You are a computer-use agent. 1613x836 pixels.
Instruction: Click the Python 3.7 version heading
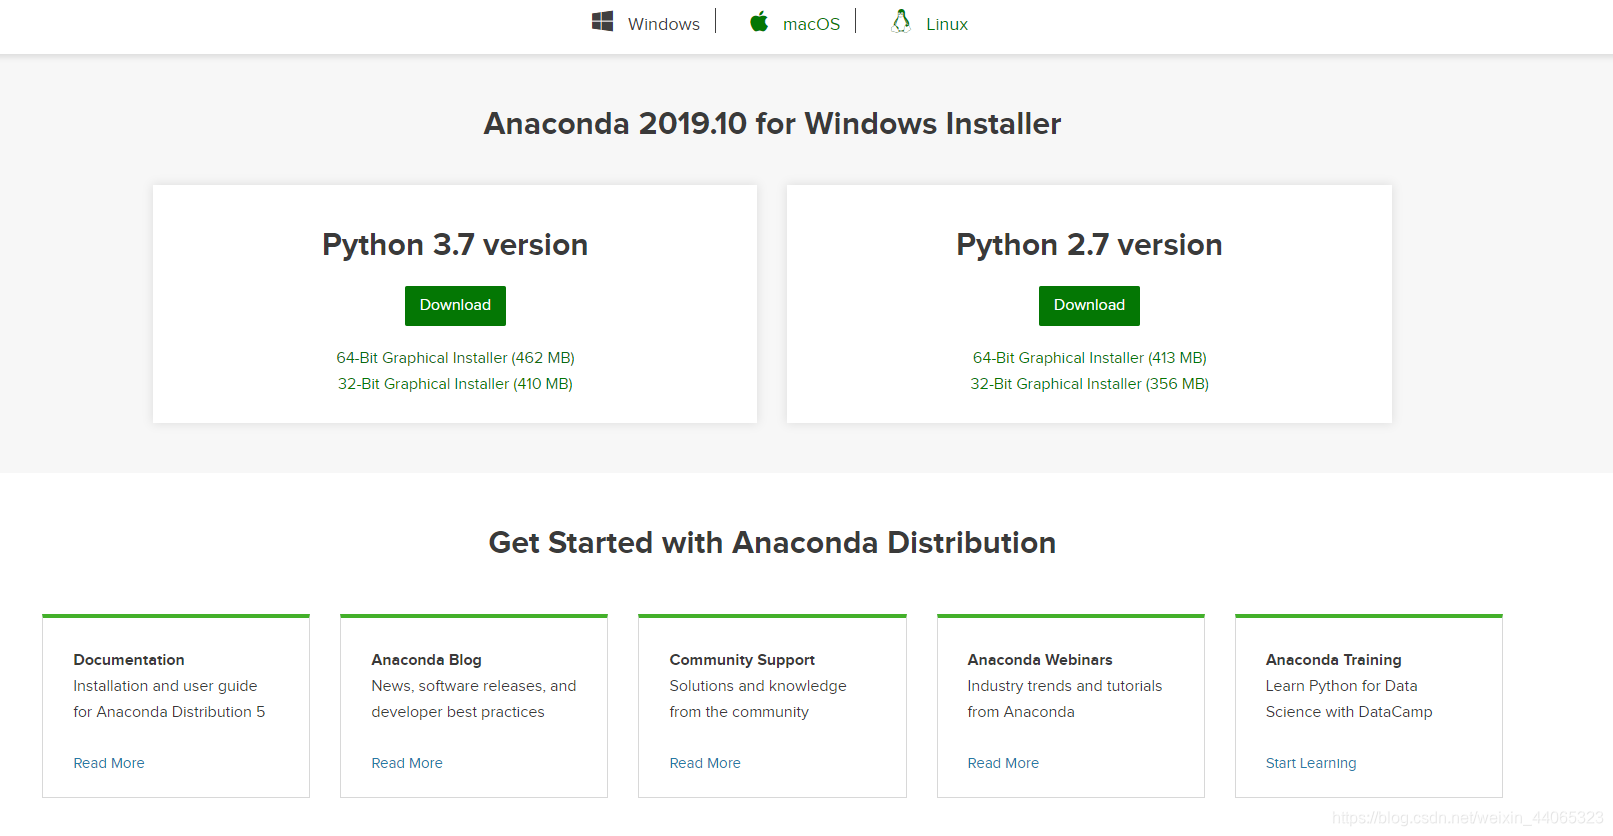tap(455, 245)
